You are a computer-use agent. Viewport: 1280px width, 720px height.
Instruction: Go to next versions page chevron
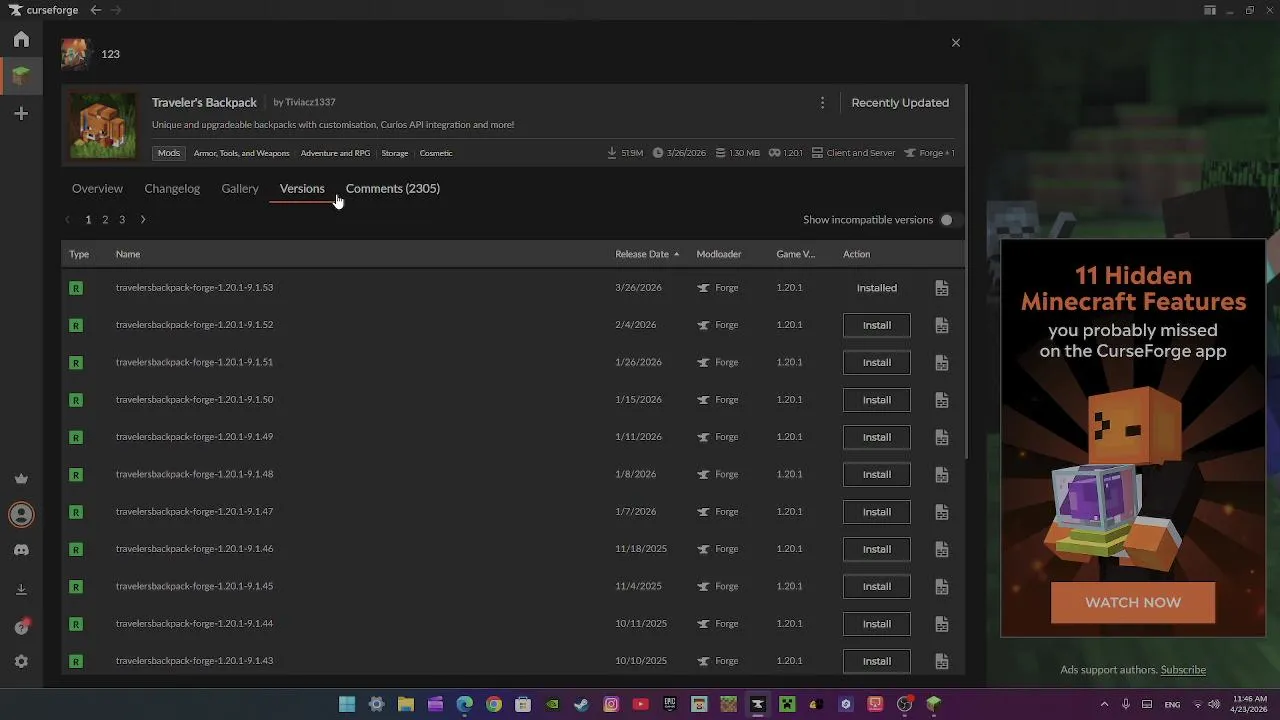[x=143, y=220]
